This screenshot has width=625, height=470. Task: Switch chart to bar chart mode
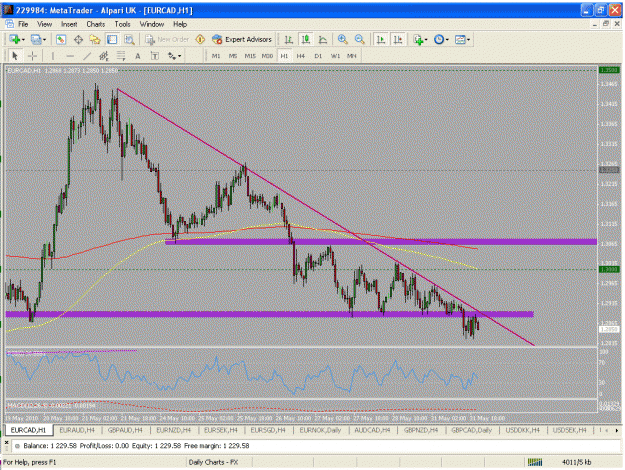pyautogui.click(x=289, y=39)
